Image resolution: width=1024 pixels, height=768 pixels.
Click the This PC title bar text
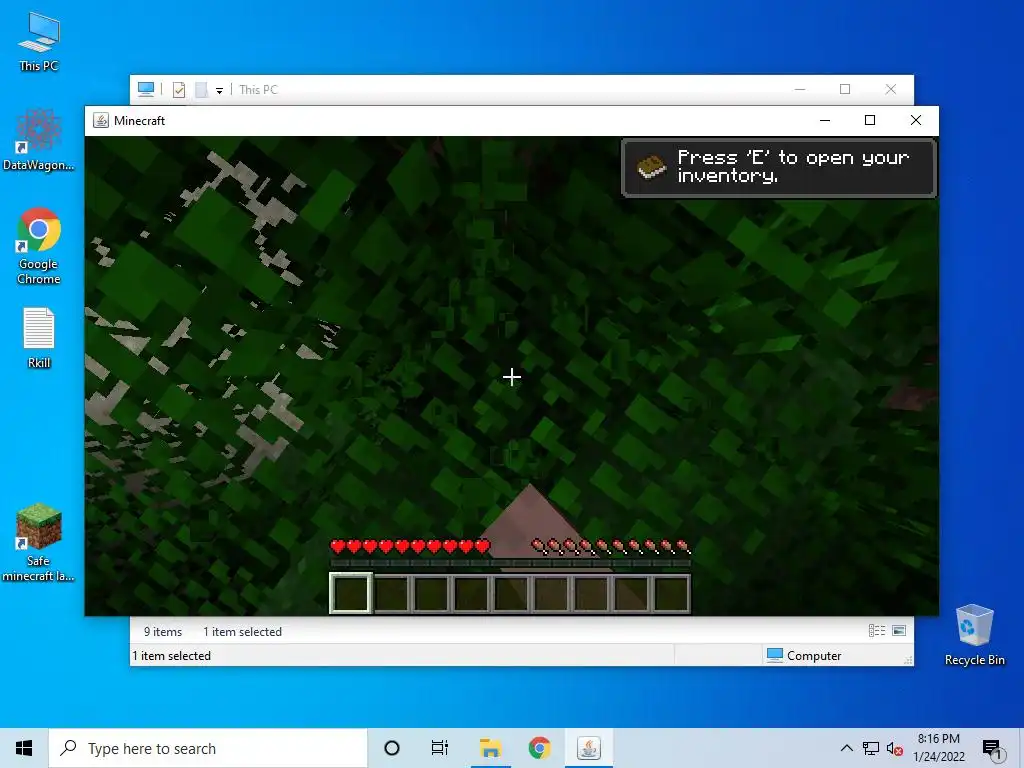(258, 89)
